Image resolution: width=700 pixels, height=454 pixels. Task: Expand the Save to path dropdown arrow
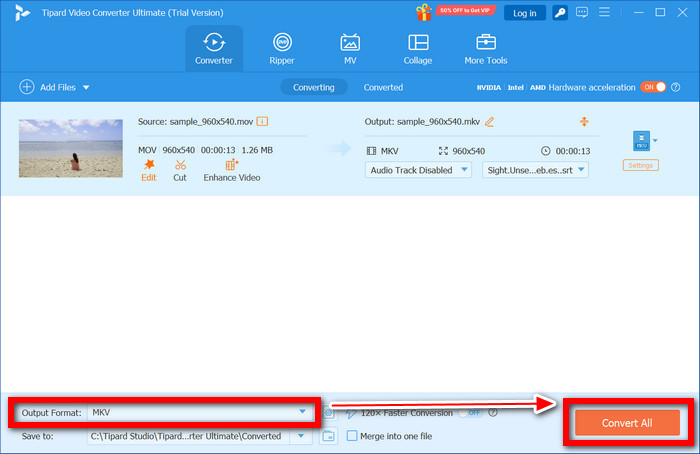tap(301, 436)
